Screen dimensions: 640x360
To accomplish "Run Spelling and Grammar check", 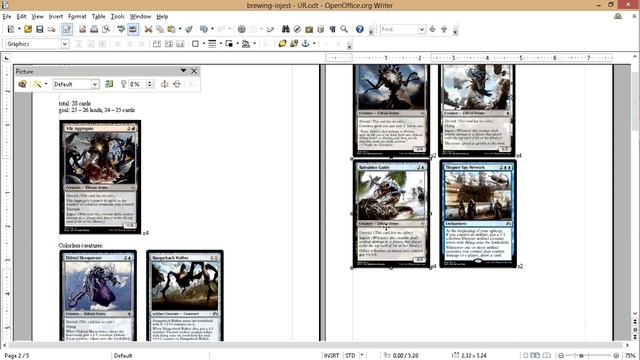I will [x=121, y=29].
